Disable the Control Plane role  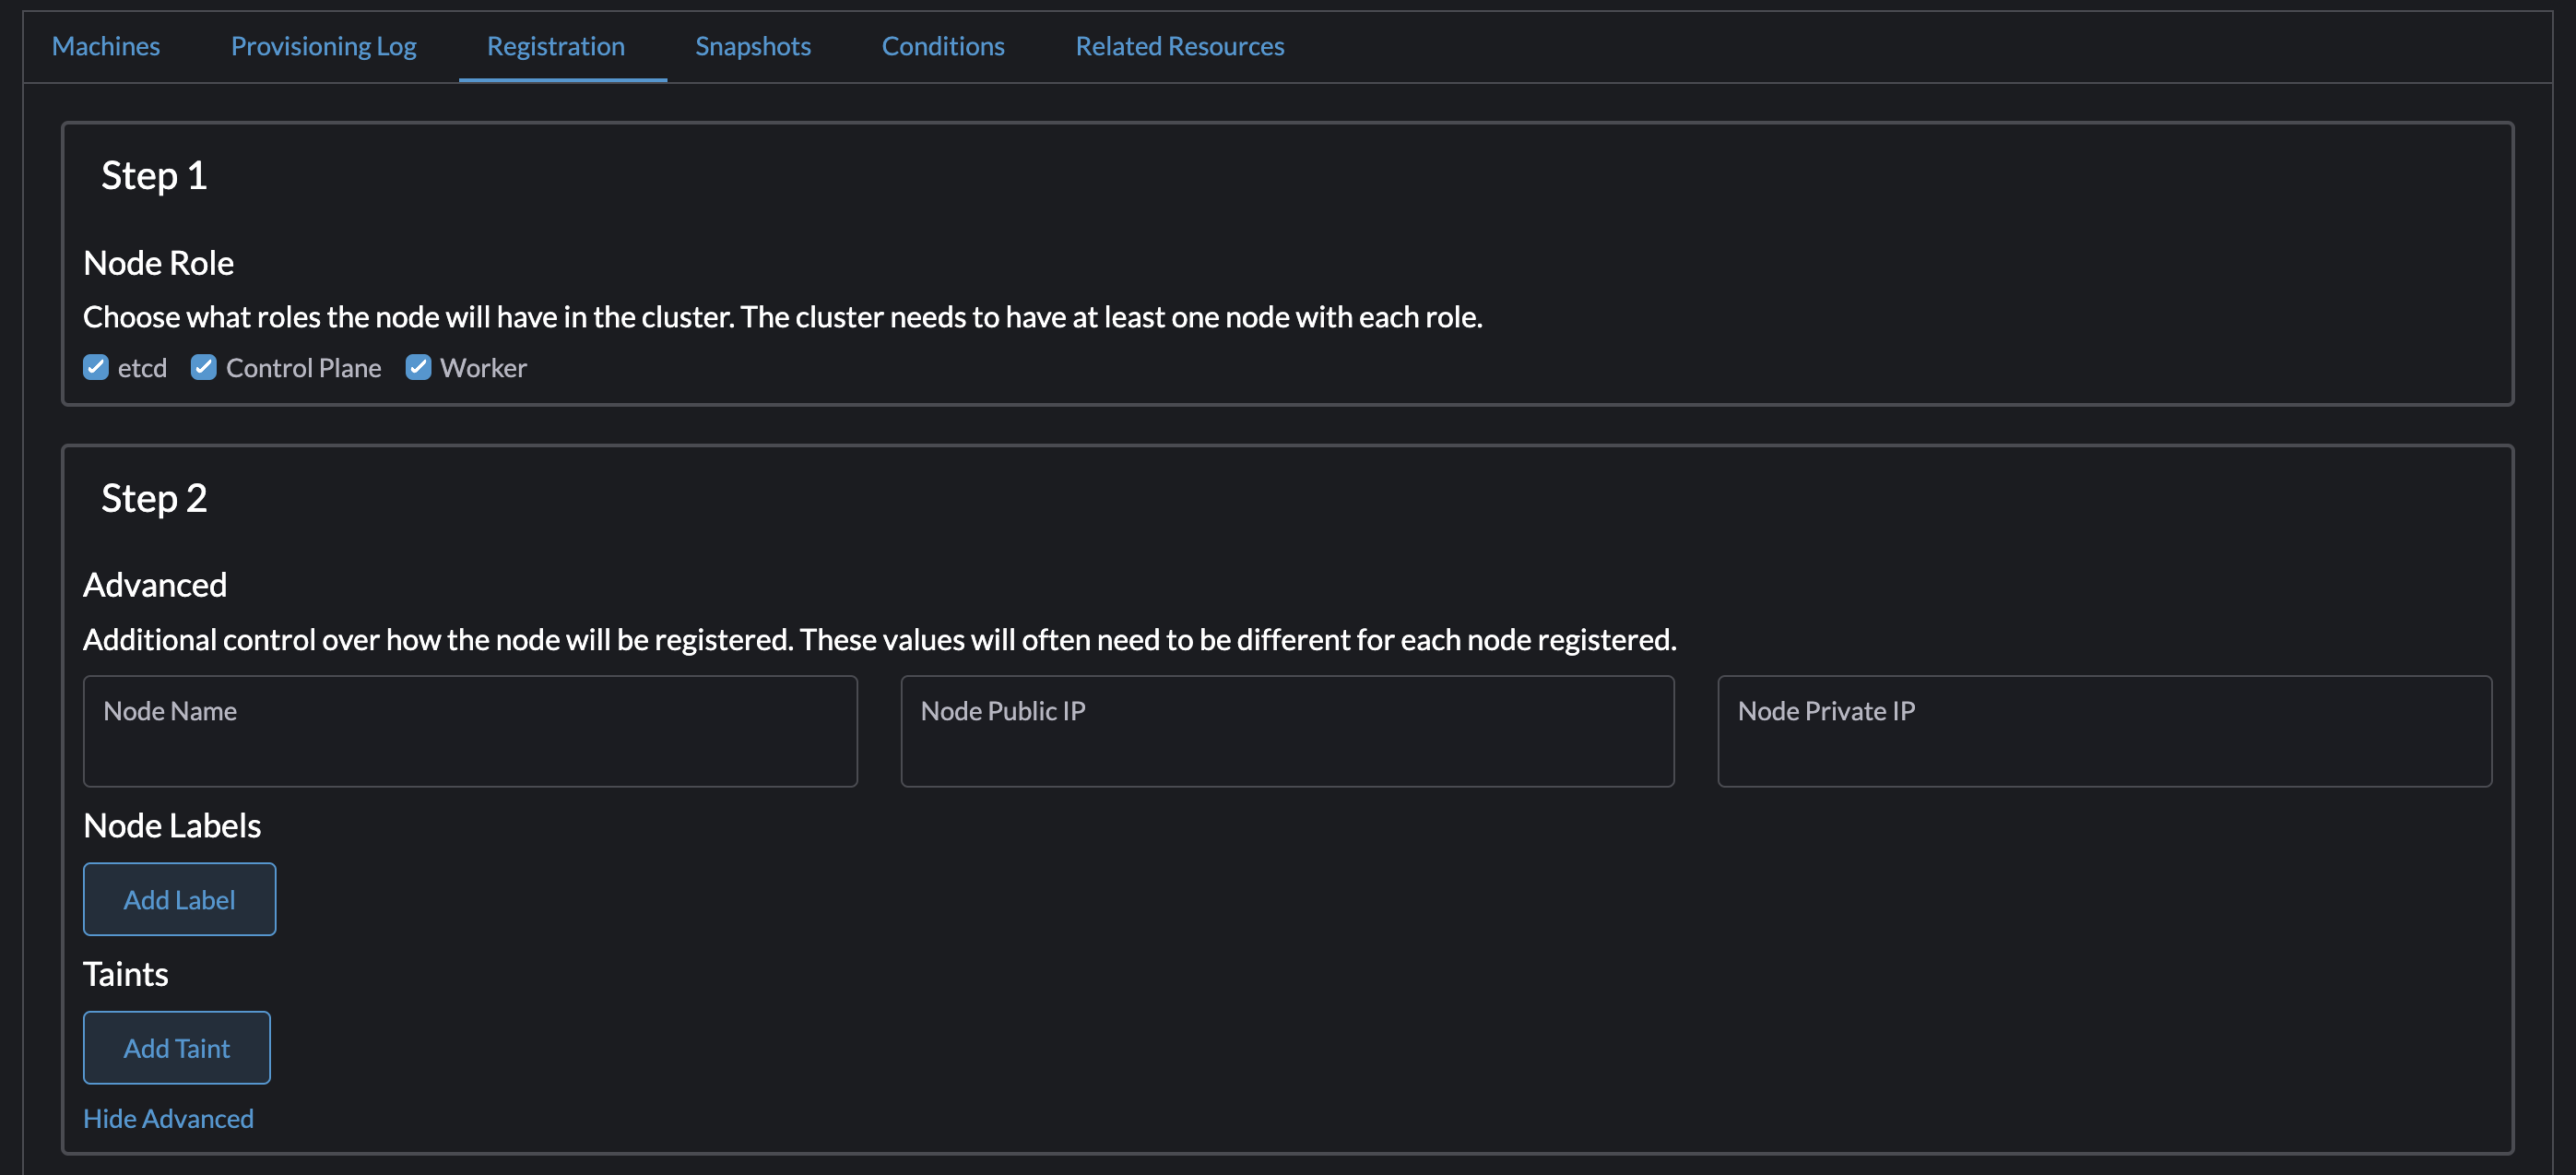[203, 367]
